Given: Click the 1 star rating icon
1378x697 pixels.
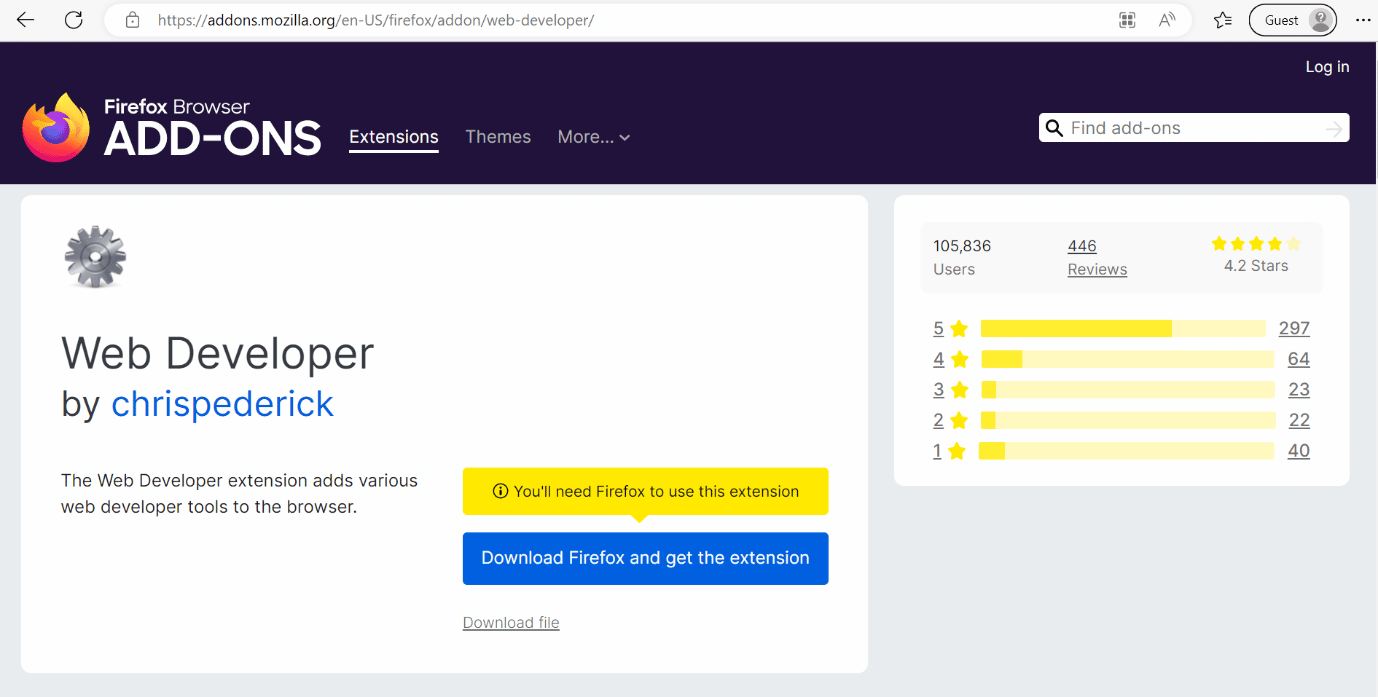Looking at the screenshot, I should 957,451.
